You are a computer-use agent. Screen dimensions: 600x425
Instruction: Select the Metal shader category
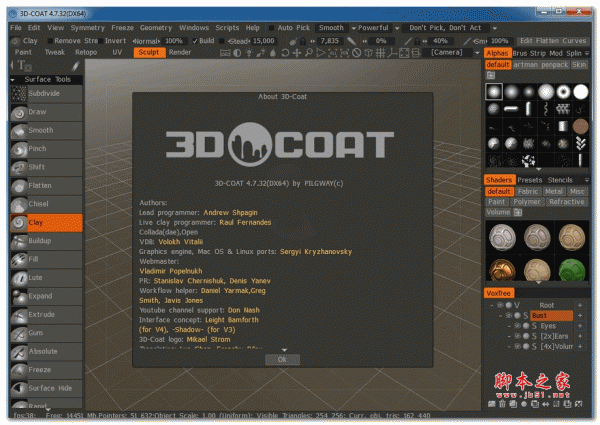pos(554,191)
